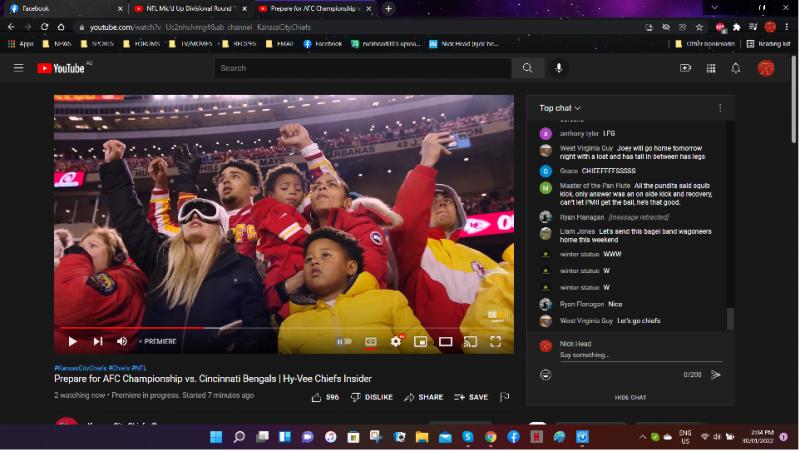Viewport: 800px width, 452px height.
Task: Click HIDE CHAT
Action: (631, 397)
